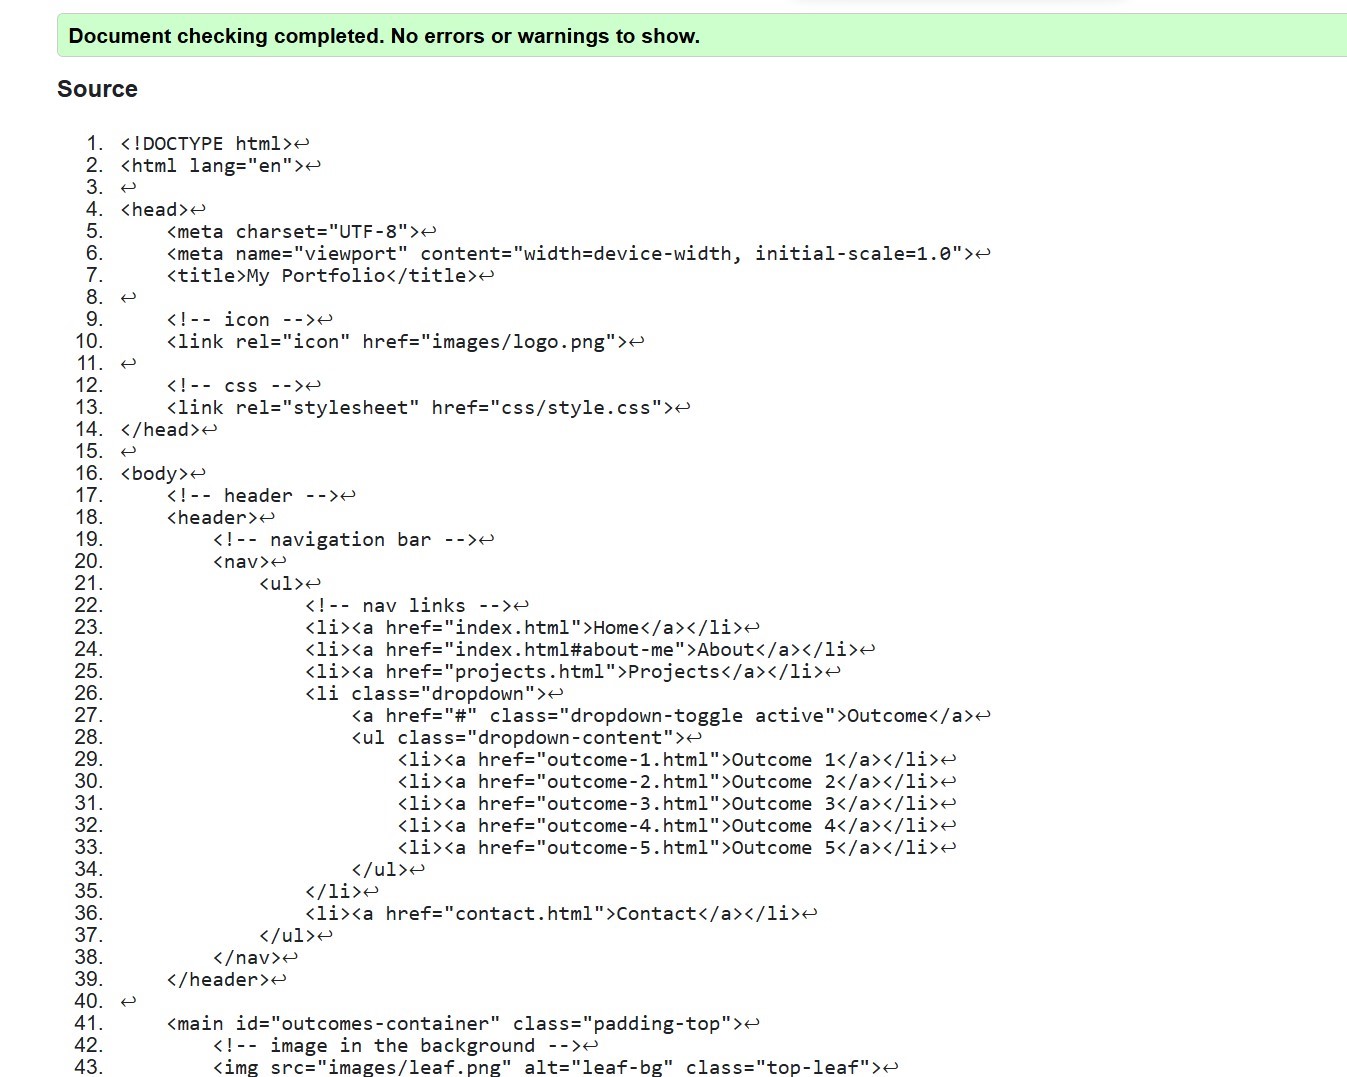Viewport: 1347px width, 1077px height.
Task: Click the outcome-3.html code line
Action: point(668,804)
